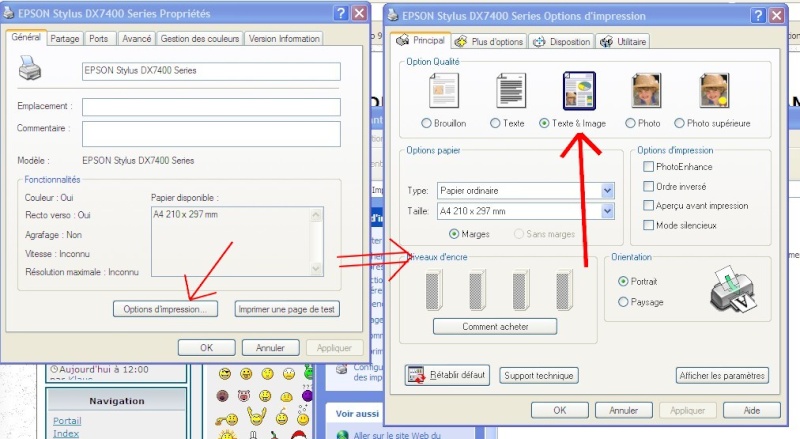Select A4 210 x 297 mm in Papier disponible
Image resolution: width=800 pixels, height=439 pixels.
pos(186,214)
